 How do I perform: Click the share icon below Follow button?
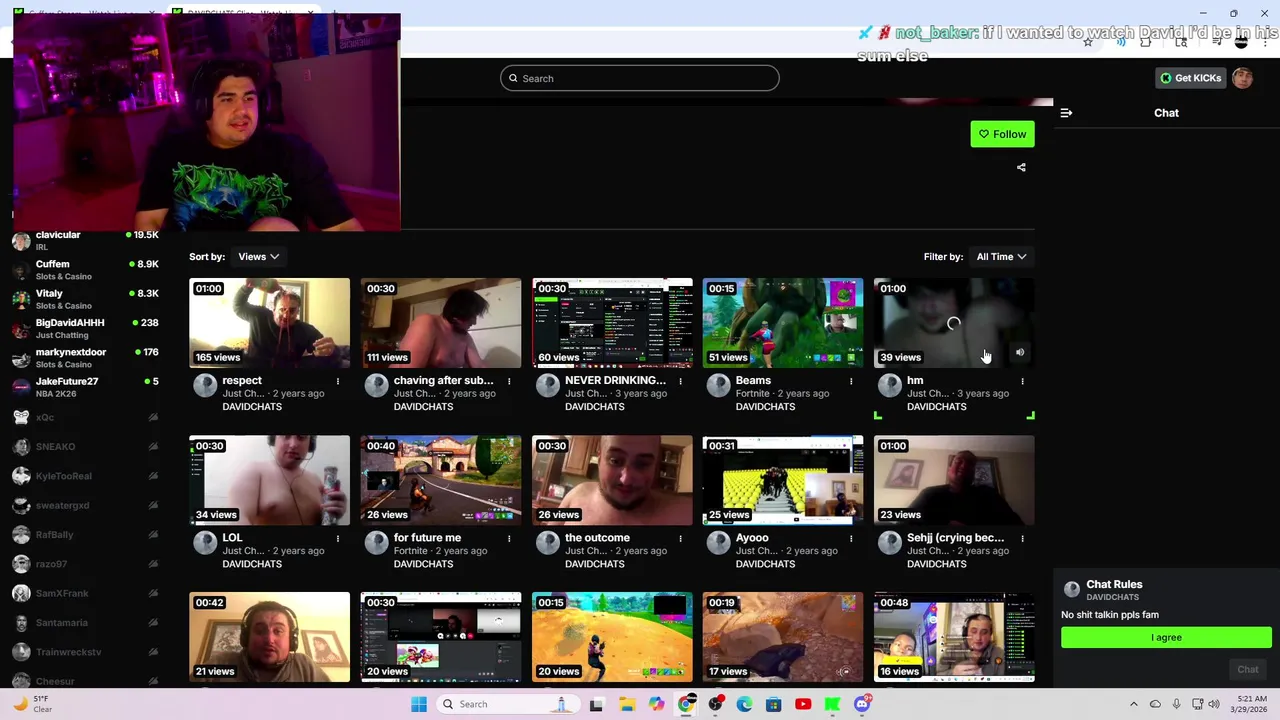click(1021, 167)
